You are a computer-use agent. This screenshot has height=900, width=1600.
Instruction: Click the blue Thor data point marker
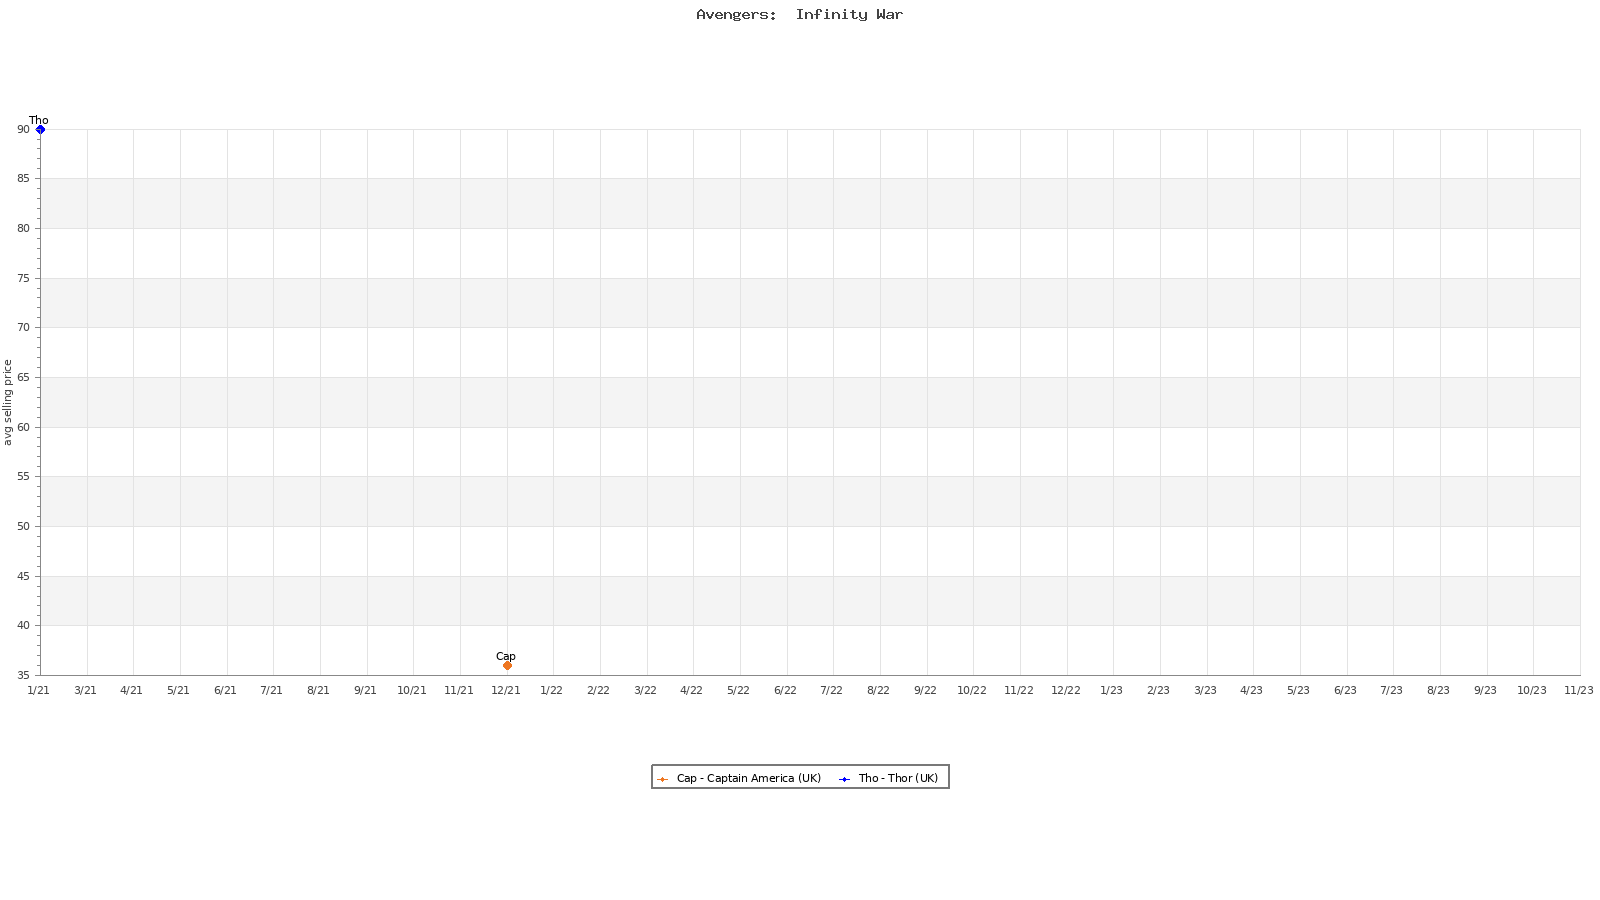[40, 129]
